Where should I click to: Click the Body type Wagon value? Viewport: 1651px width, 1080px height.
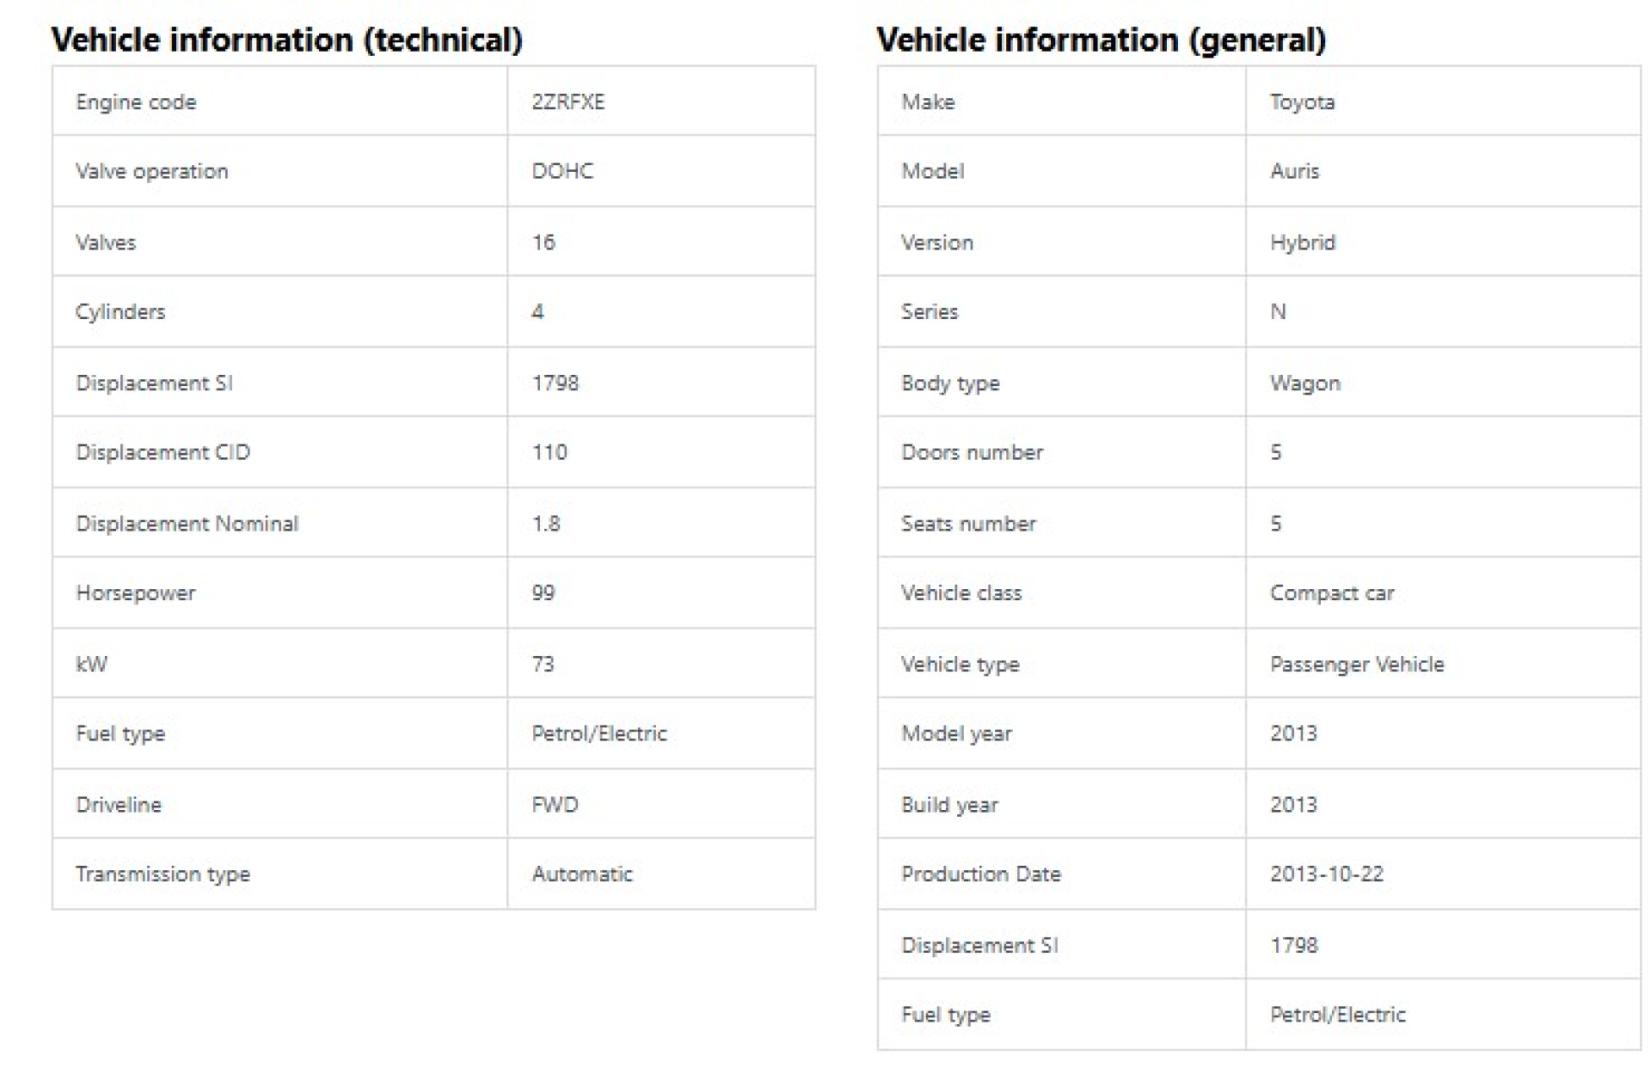tap(1305, 383)
